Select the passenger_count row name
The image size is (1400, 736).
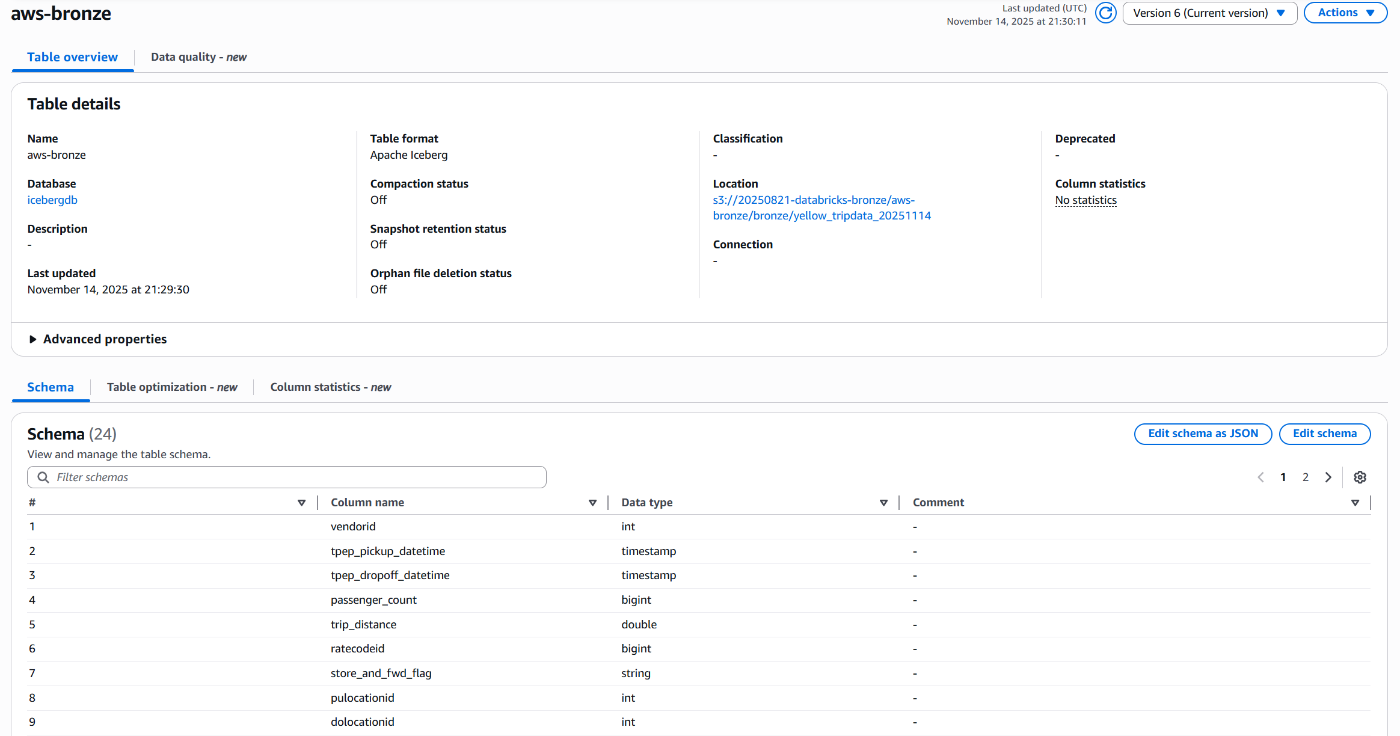click(x=374, y=600)
